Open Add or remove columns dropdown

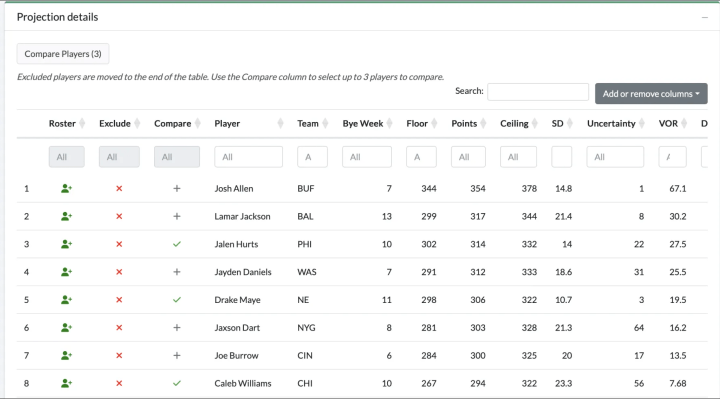point(651,94)
